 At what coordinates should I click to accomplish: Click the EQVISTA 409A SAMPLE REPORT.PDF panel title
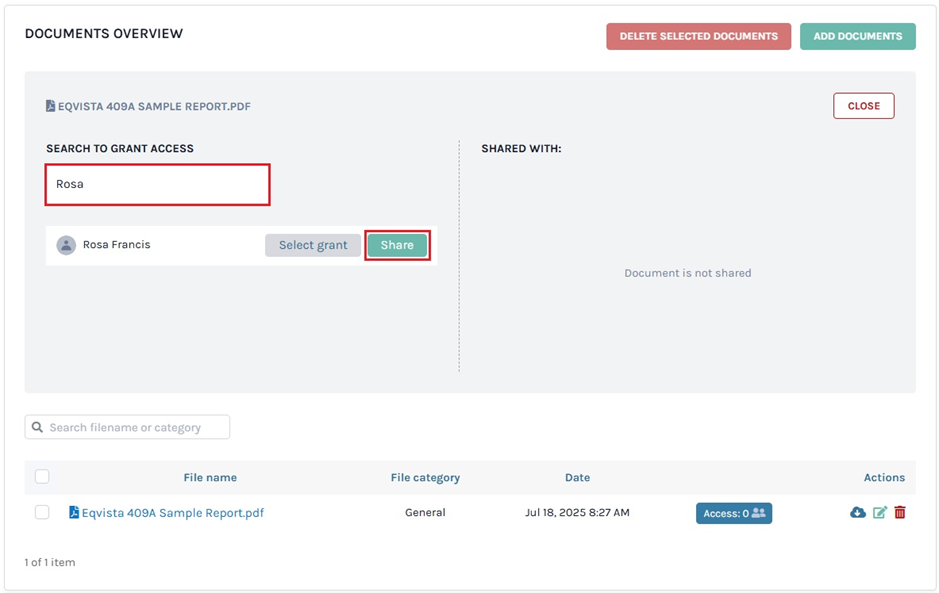[x=154, y=107]
